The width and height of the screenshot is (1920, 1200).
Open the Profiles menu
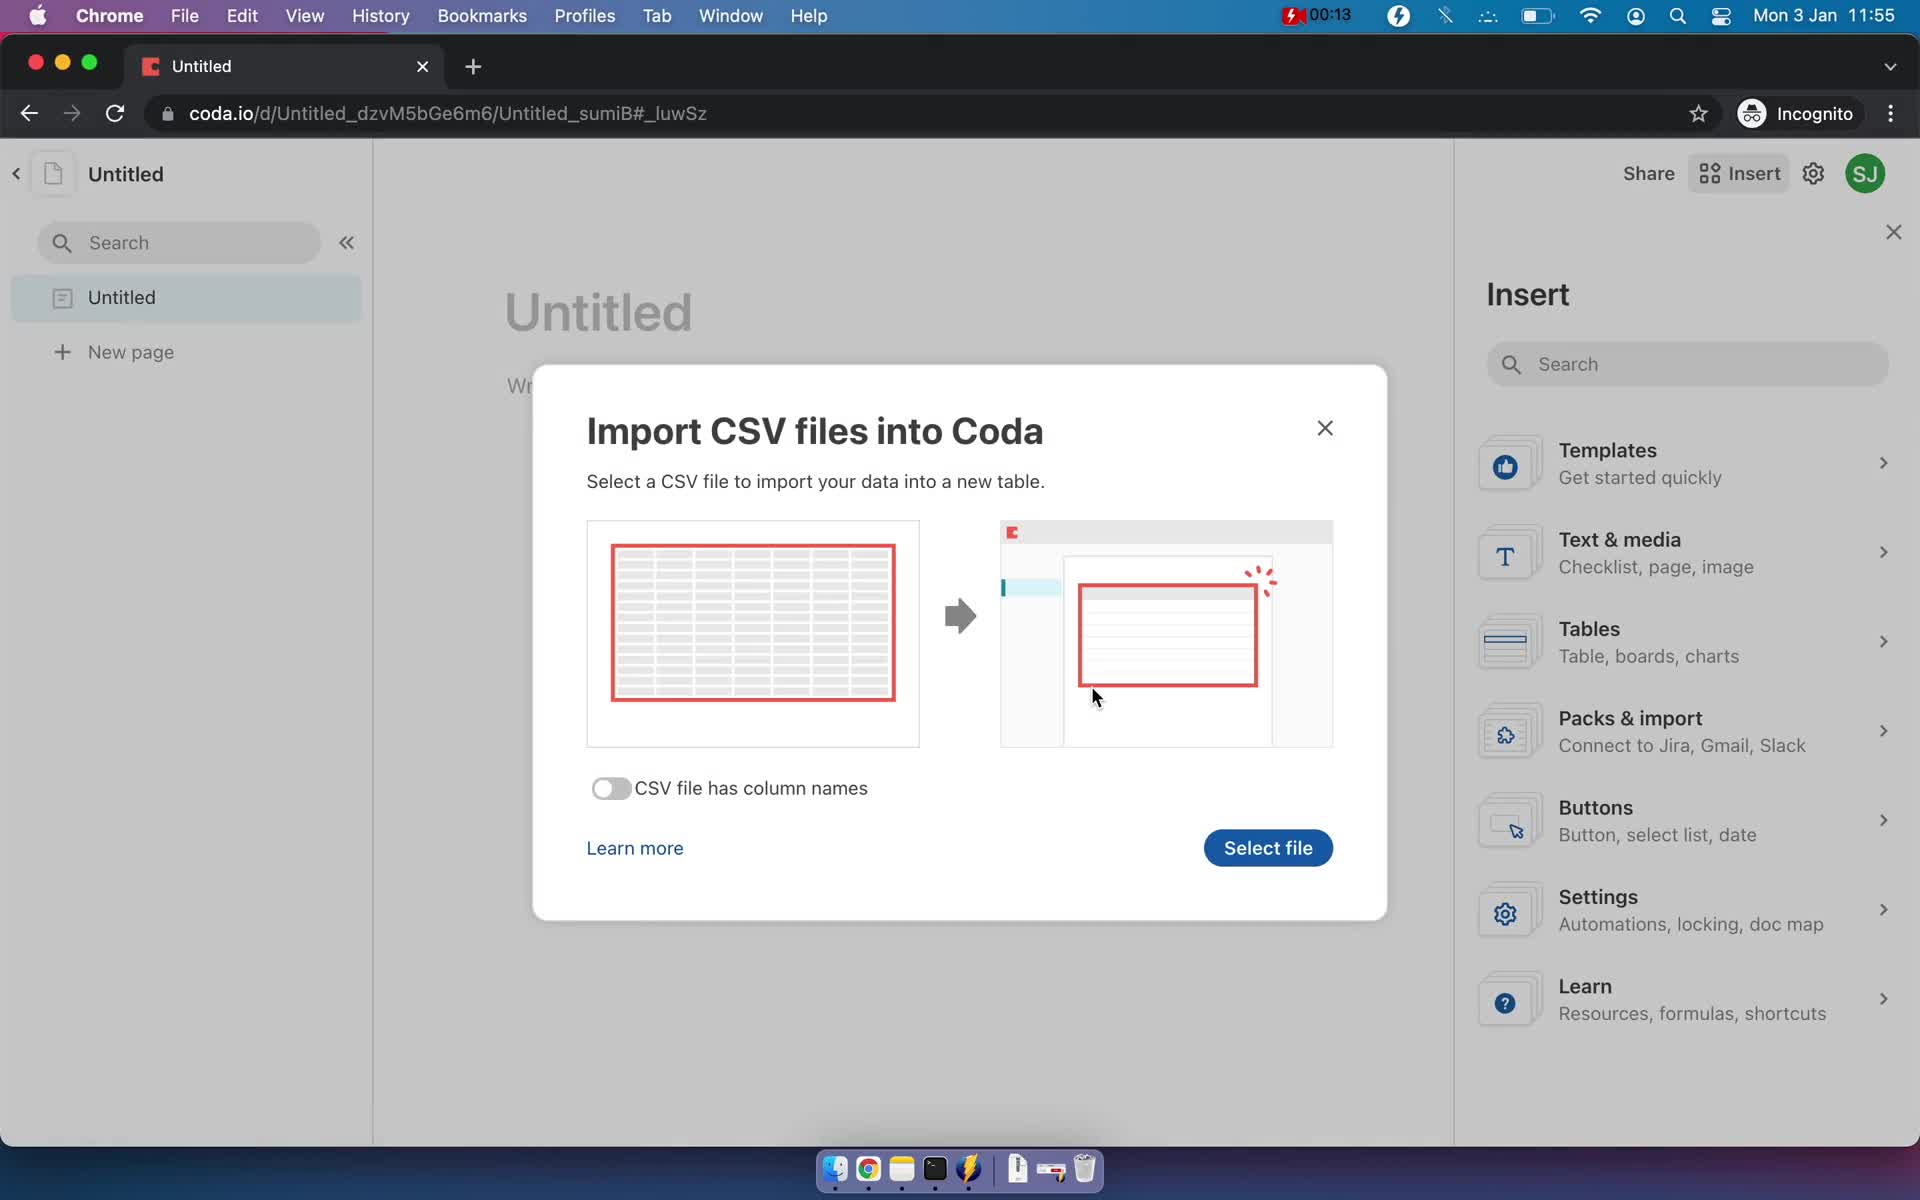pos(585,16)
